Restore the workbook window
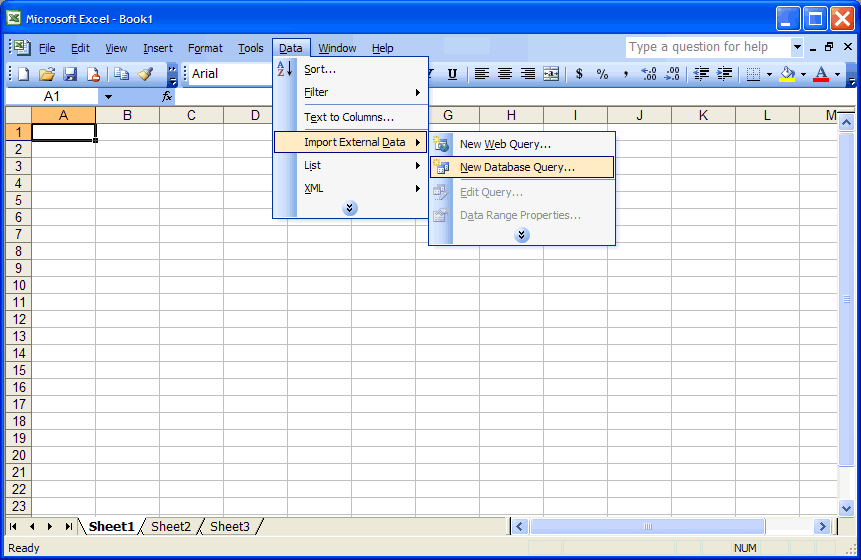Screen dimensions: 861x560 click(829, 48)
